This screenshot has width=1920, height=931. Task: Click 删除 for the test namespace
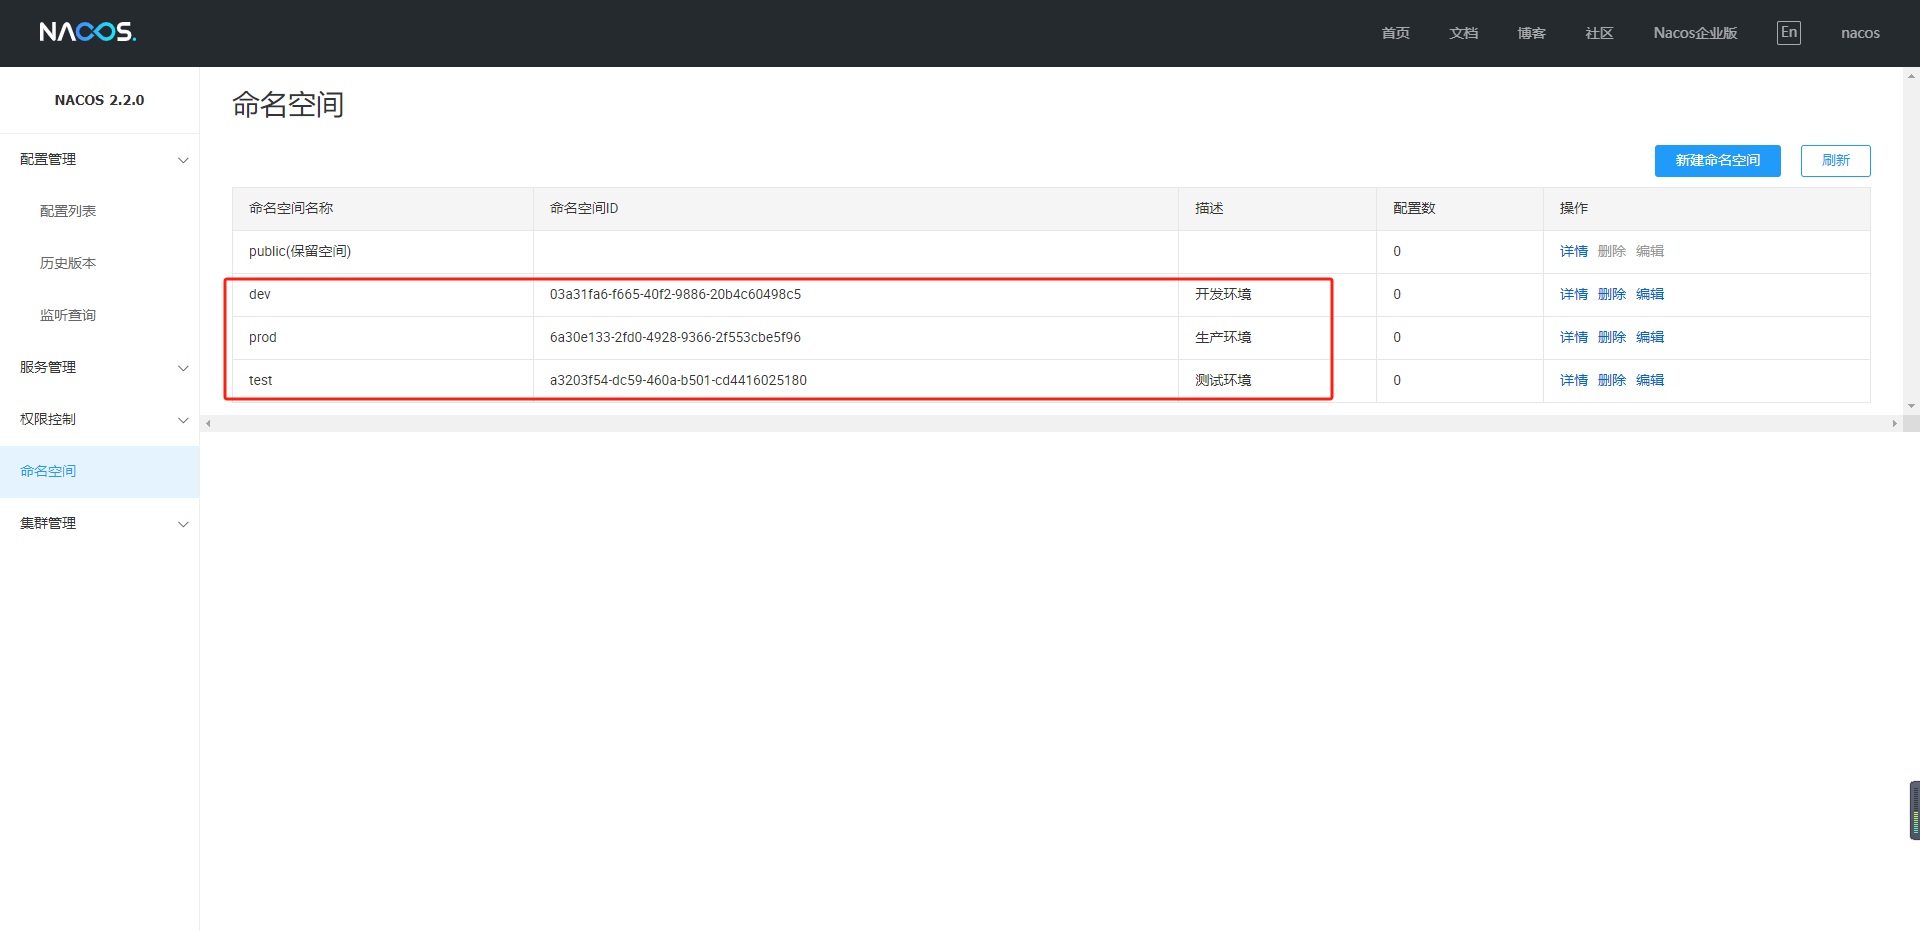click(1612, 380)
